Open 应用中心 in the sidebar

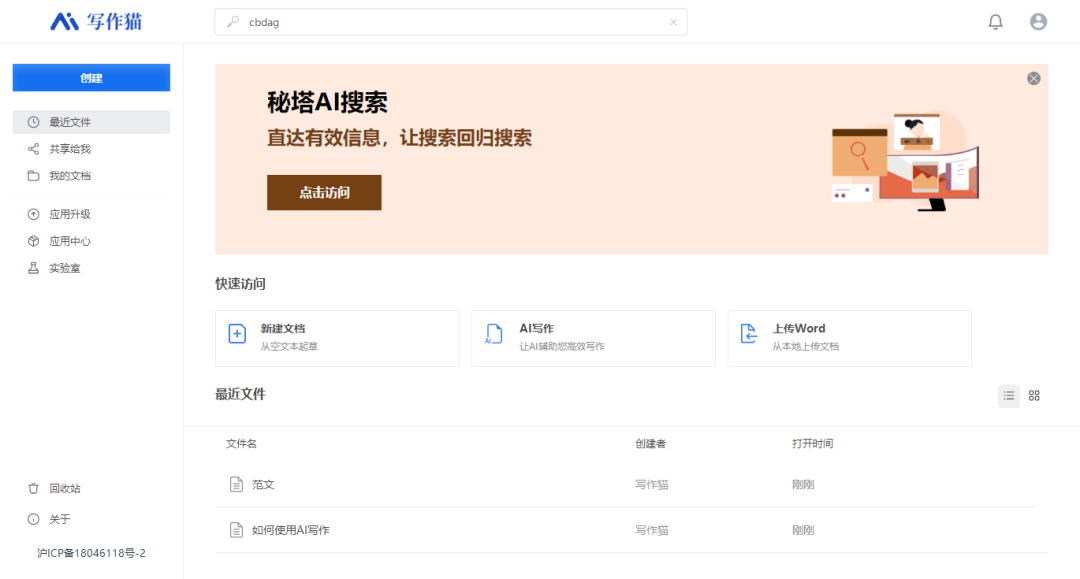pos(91,241)
